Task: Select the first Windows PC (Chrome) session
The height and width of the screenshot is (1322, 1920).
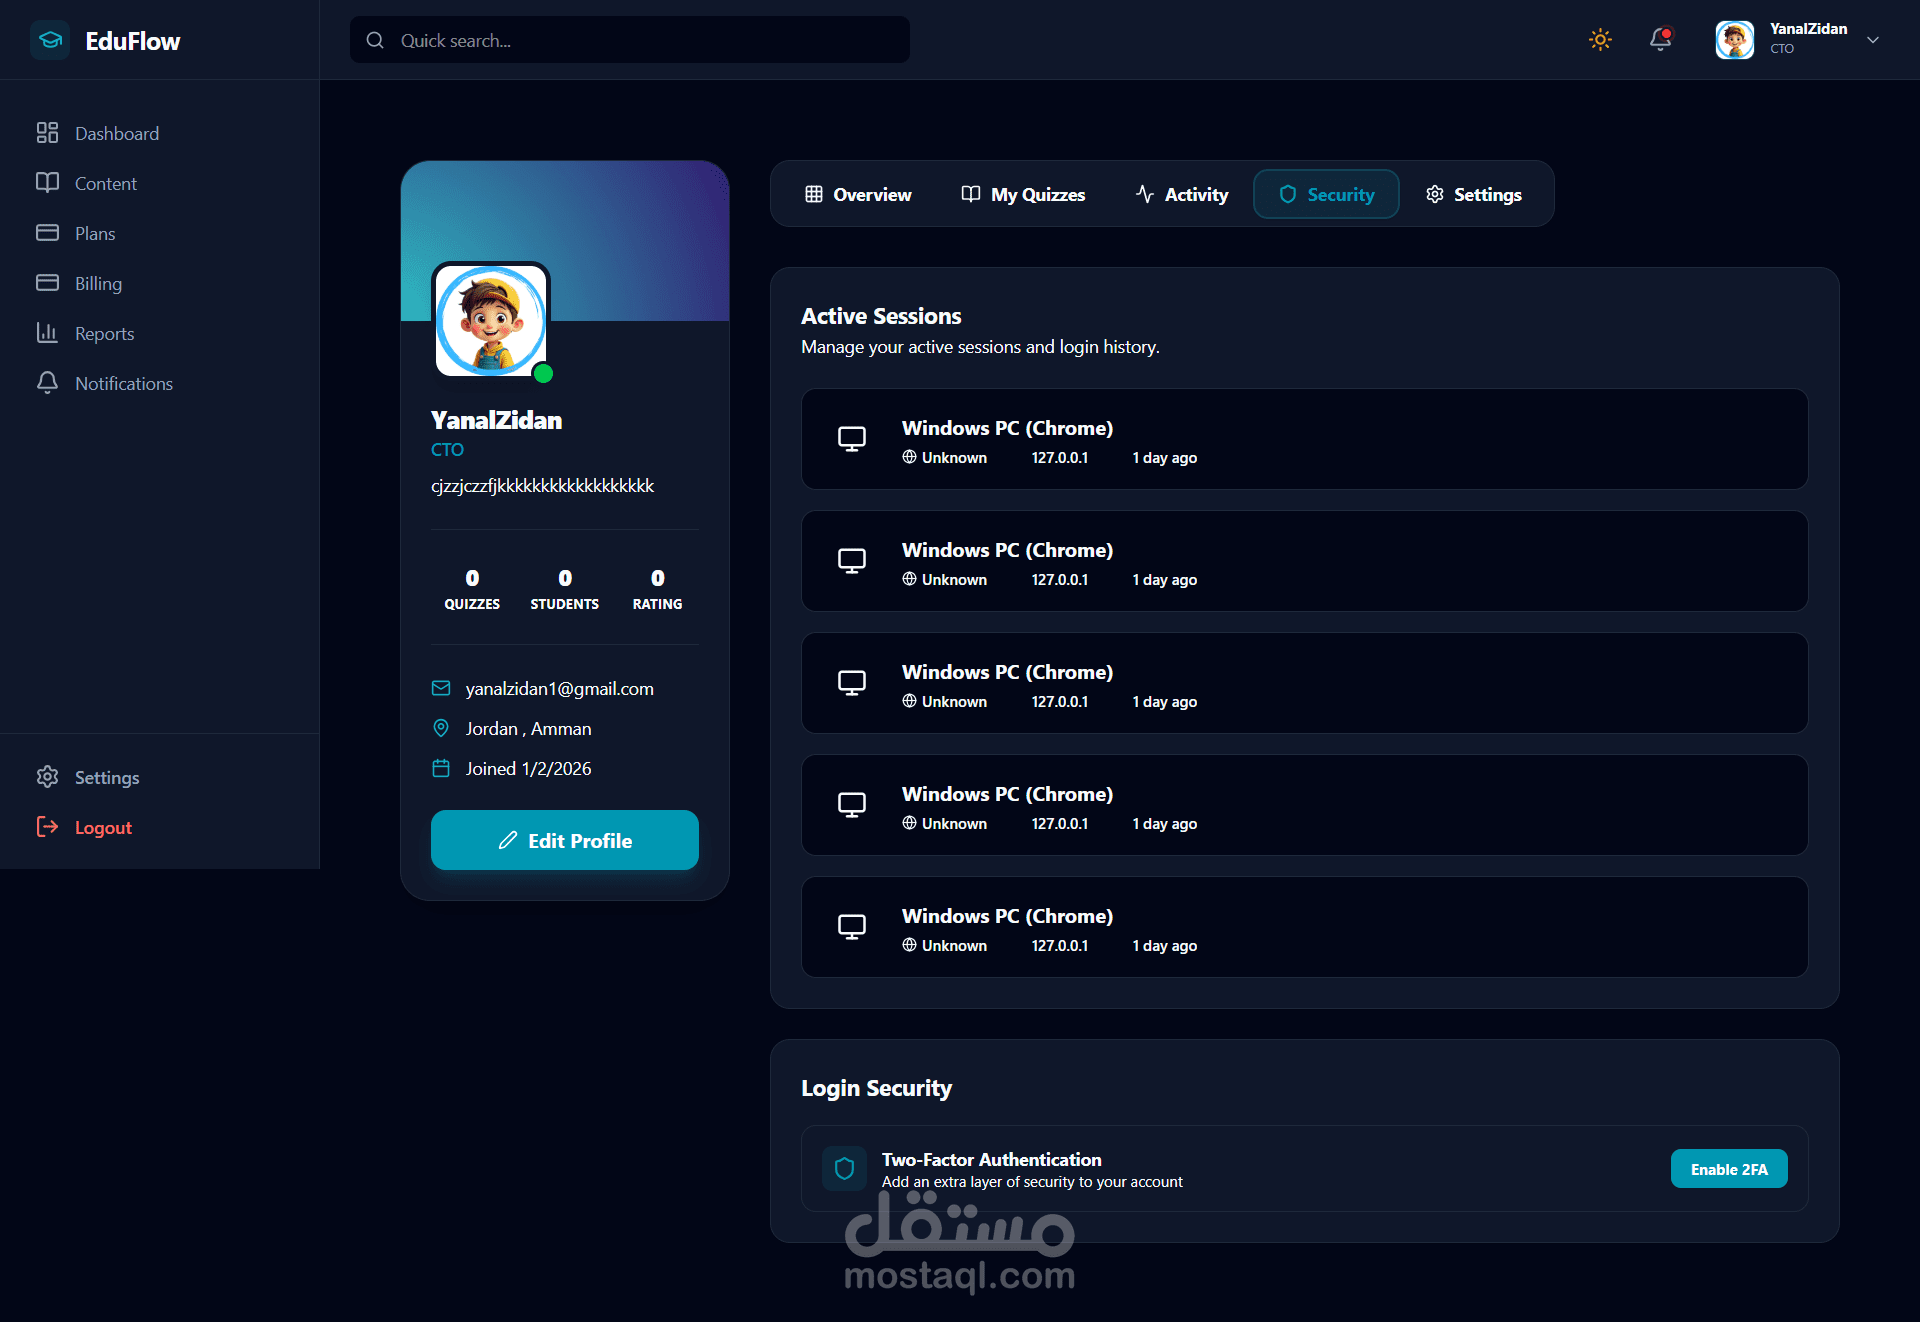Action: [1304, 439]
